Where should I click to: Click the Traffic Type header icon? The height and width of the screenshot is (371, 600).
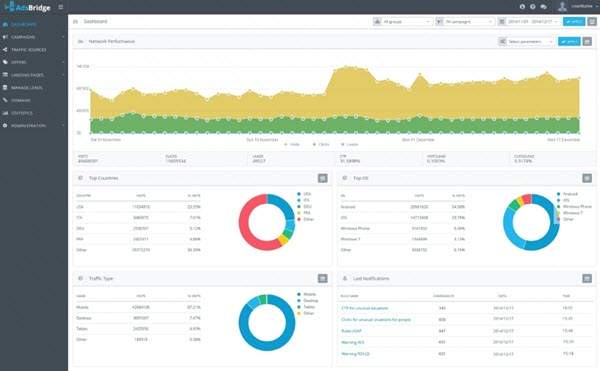80,278
